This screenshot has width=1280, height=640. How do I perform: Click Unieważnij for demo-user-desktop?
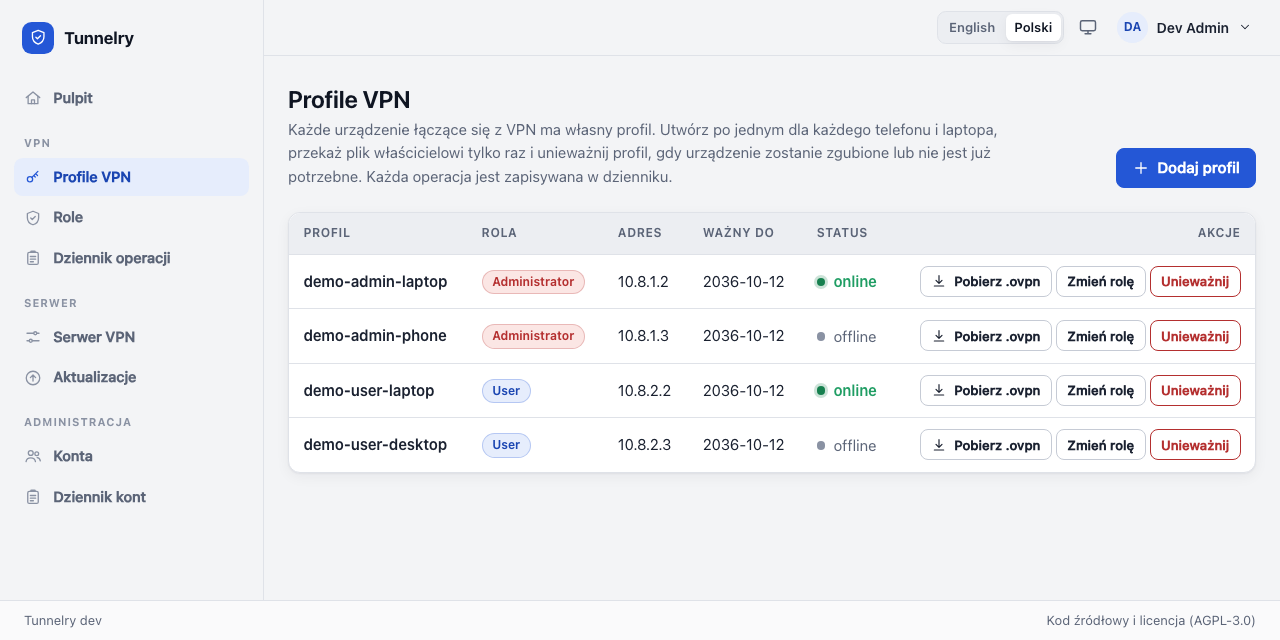pos(1195,445)
